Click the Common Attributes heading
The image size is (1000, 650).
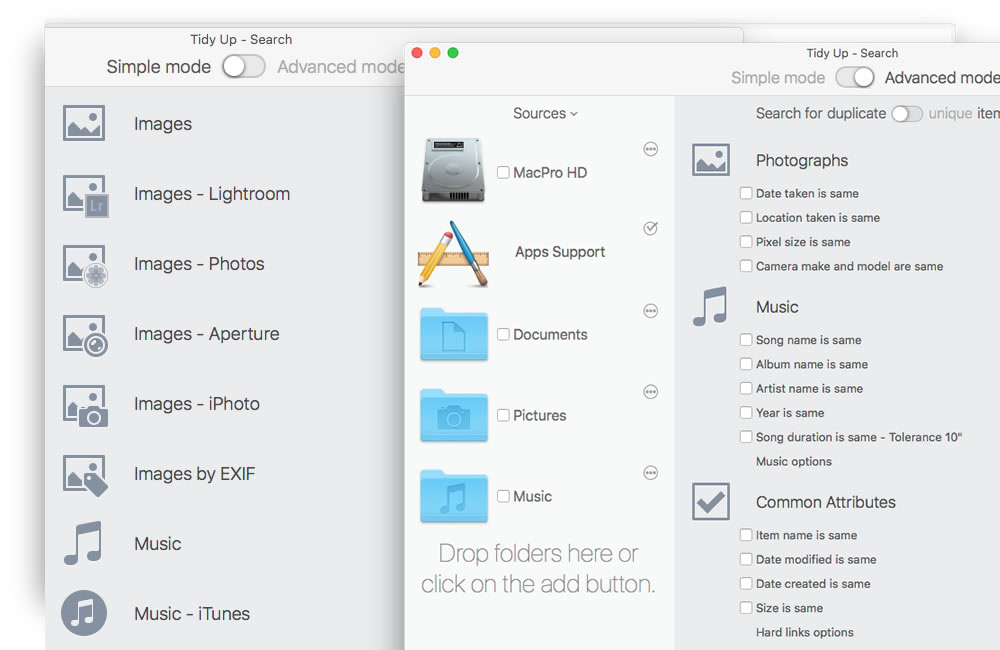coord(826,502)
